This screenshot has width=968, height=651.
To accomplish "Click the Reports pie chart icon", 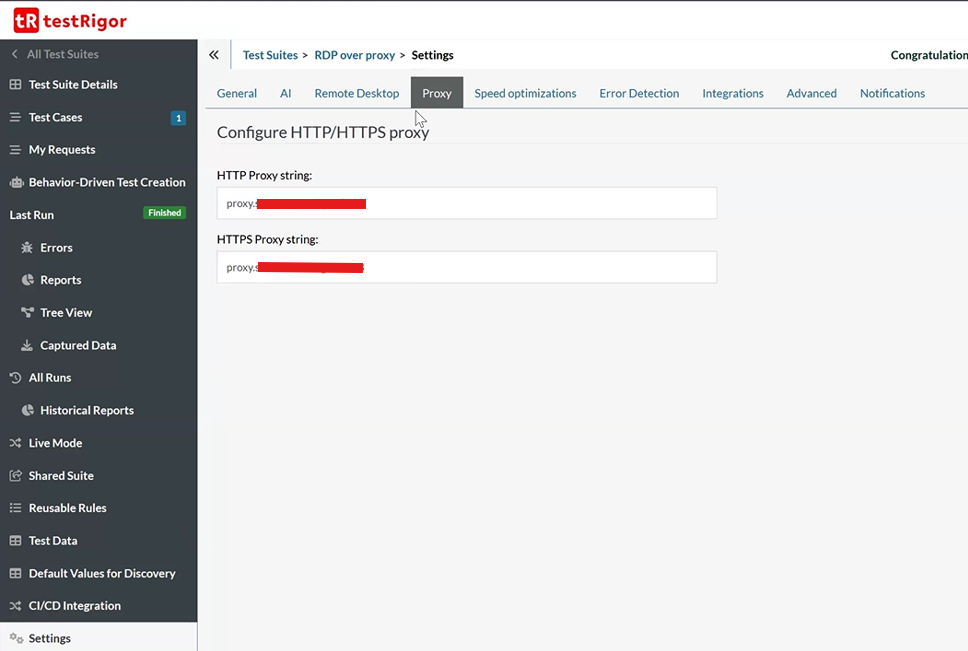I will pyautogui.click(x=27, y=280).
